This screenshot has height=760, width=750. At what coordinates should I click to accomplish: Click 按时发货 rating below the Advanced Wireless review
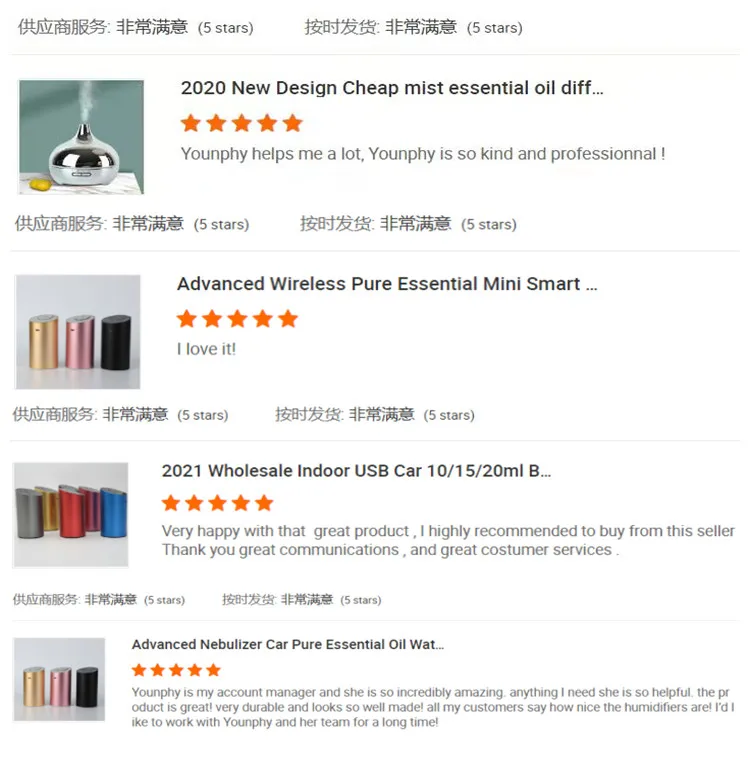(375, 415)
